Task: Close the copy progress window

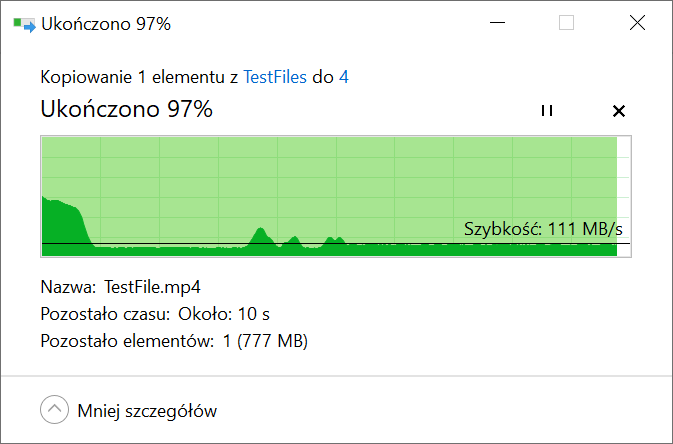Action: [637, 22]
